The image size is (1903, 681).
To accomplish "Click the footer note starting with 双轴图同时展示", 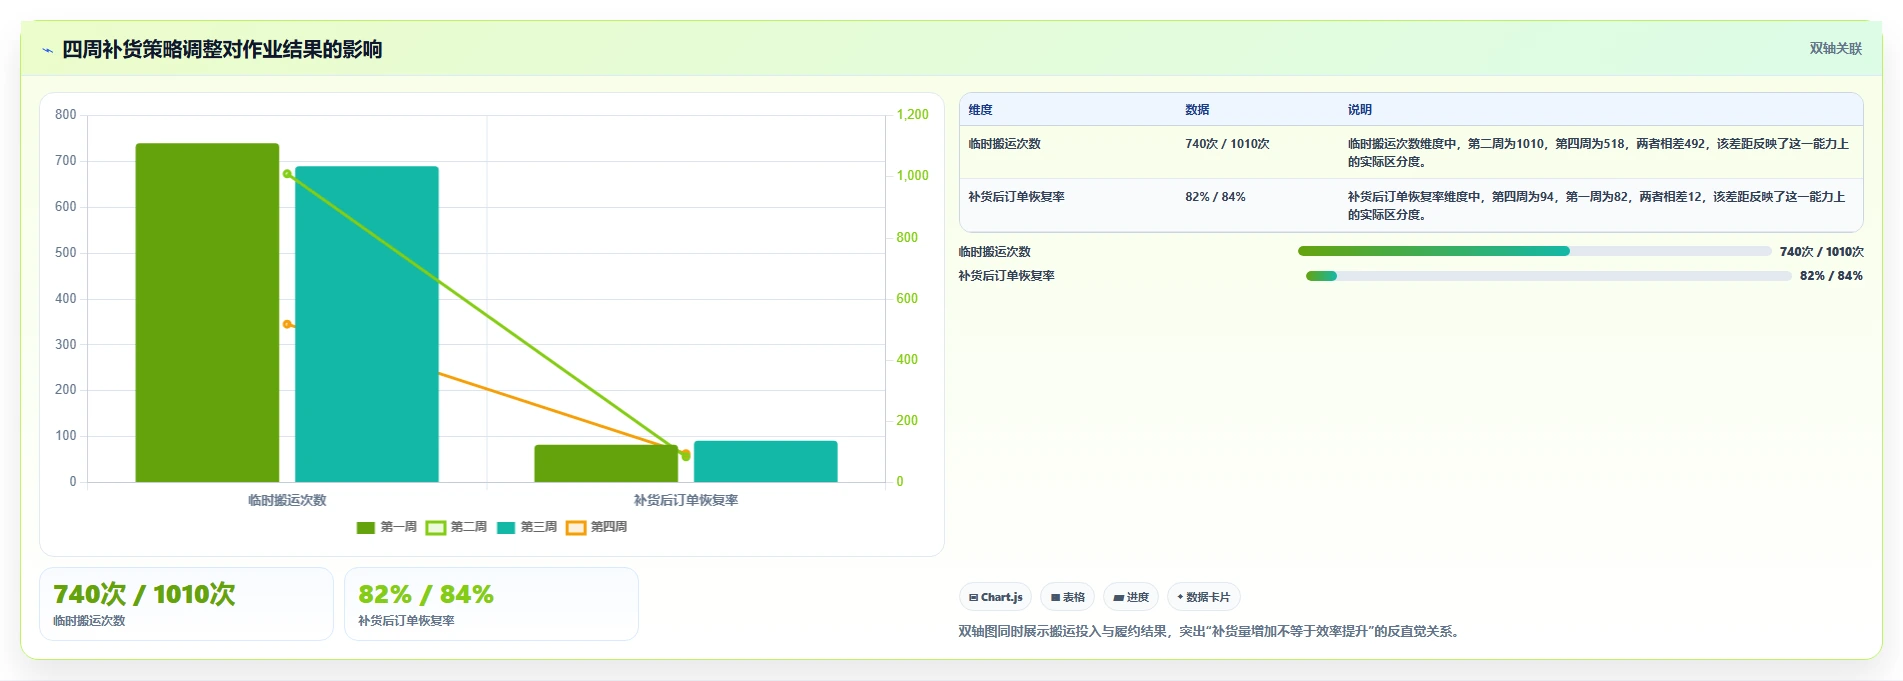I will click(1211, 631).
